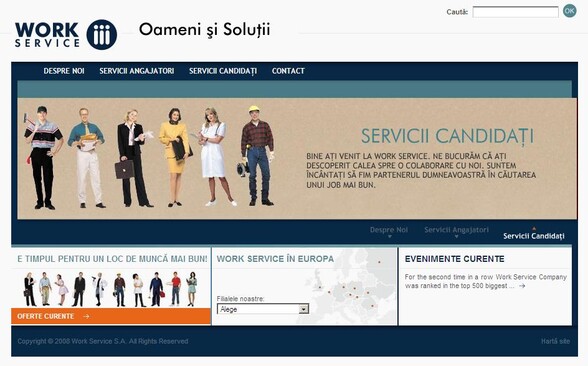Open the SERVICII CANDIDAŢI menu
Image resolution: width=588 pixels, height=366 pixels.
(223, 71)
